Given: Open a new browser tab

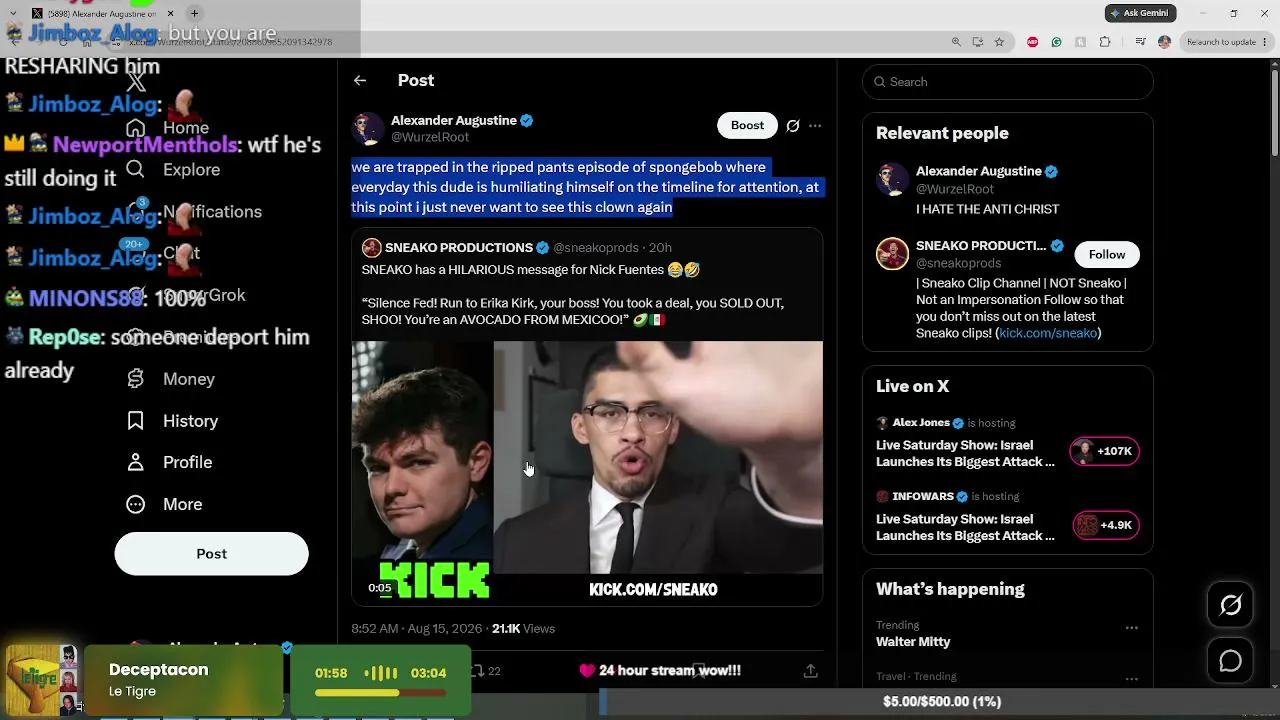Looking at the screenshot, I should pos(194,13).
